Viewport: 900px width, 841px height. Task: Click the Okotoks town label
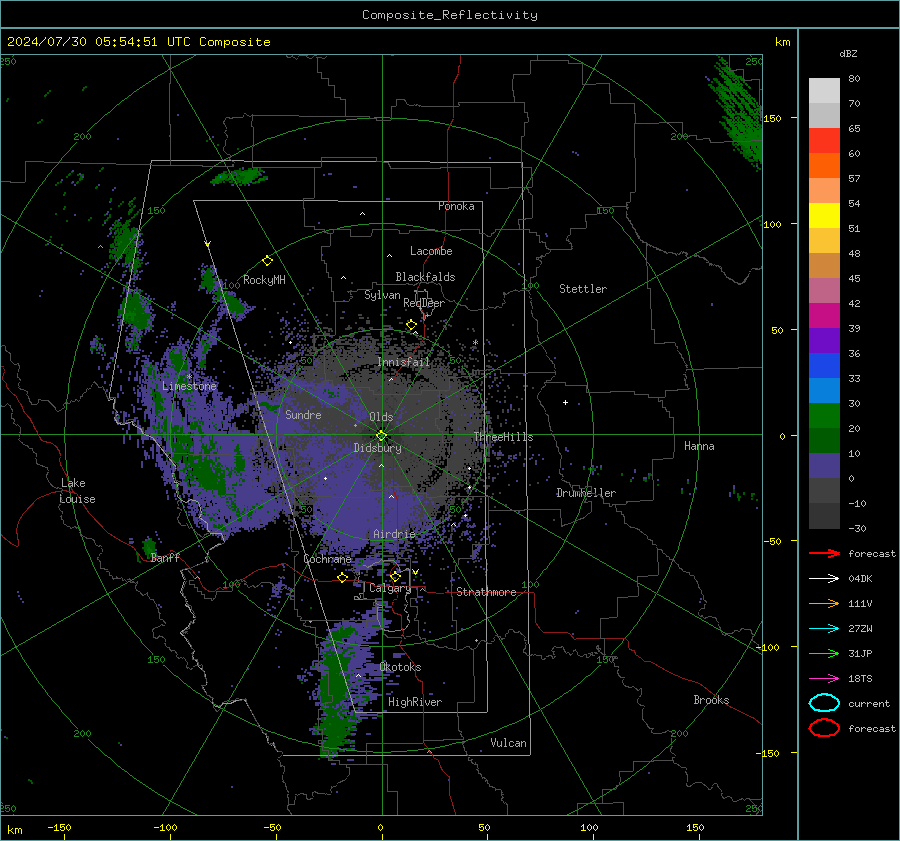coord(400,667)
